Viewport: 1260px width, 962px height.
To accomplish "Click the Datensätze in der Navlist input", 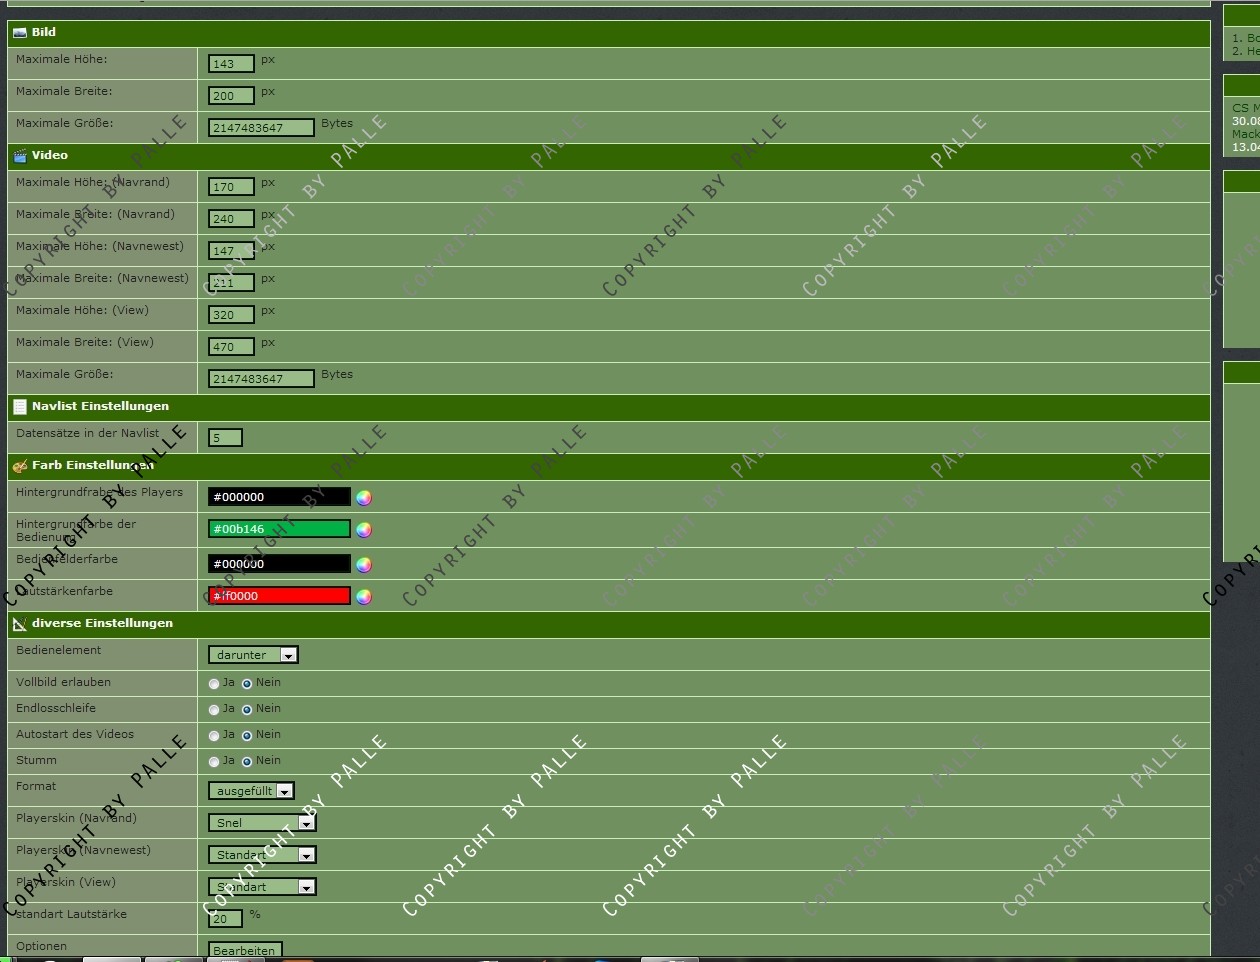I will point(225,437).
